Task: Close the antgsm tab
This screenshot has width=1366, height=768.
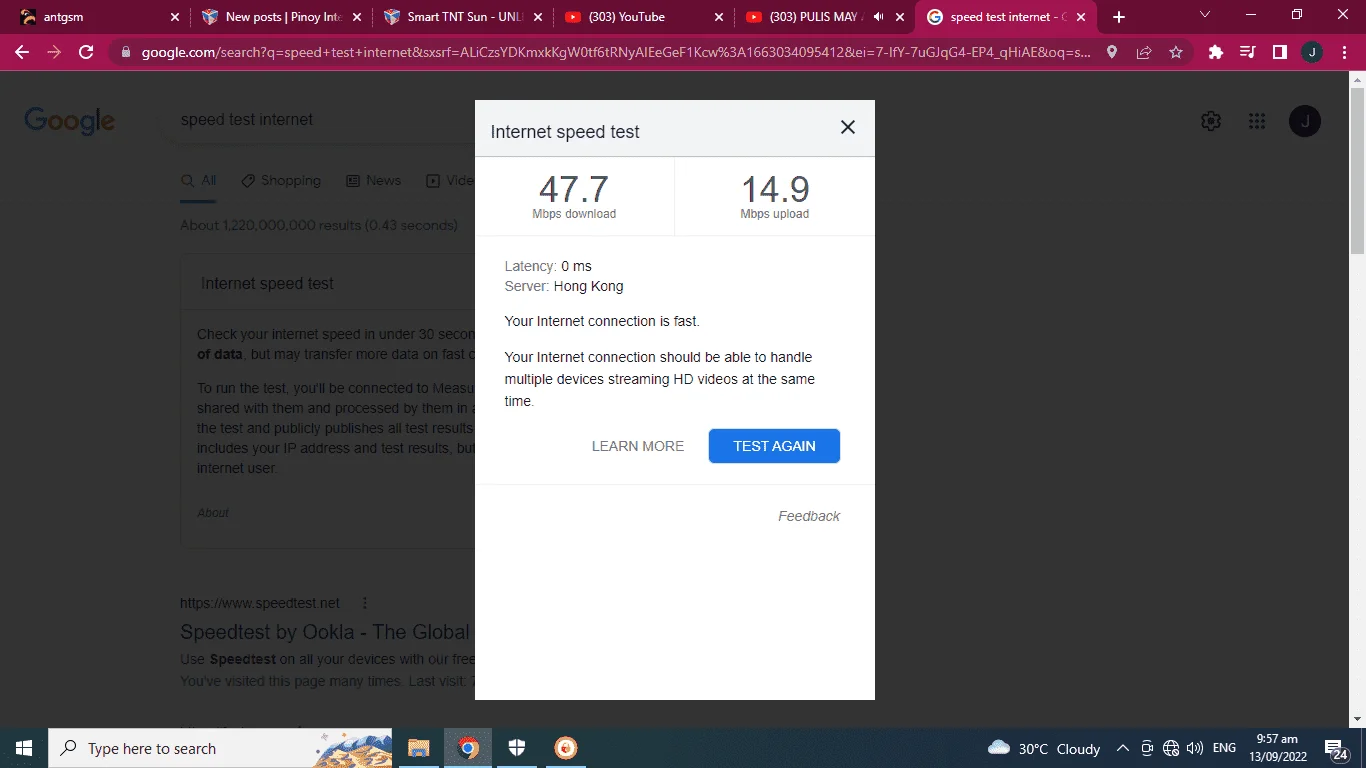Action: tap(175, 17)
